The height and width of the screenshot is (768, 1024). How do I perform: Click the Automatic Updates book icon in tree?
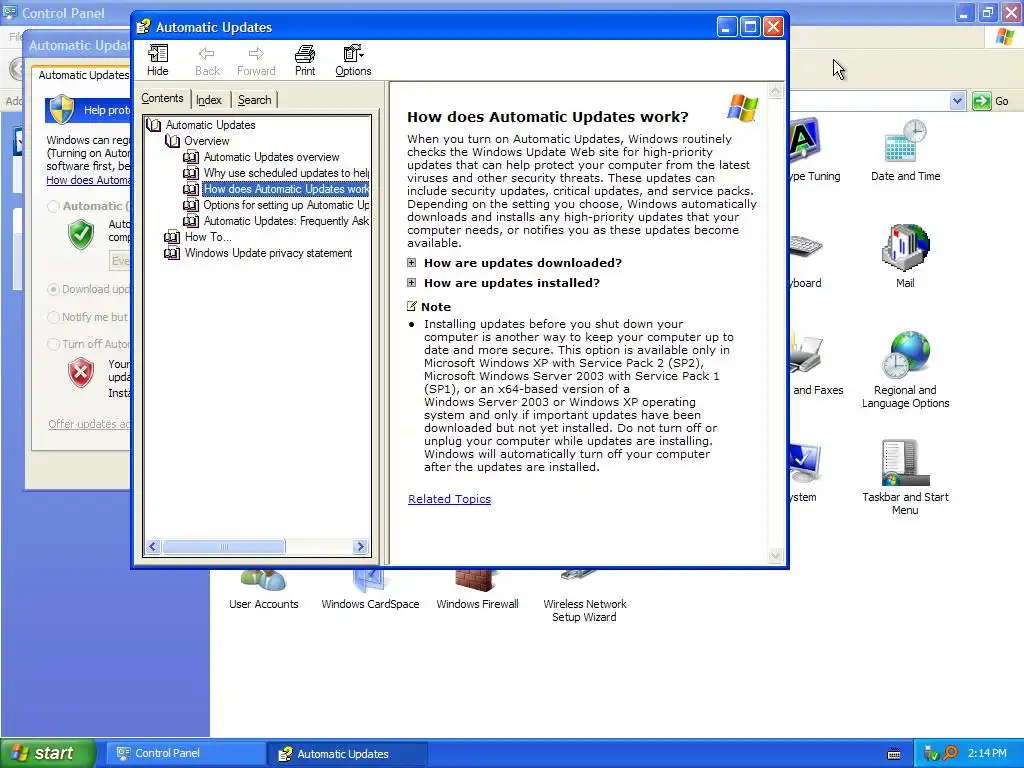click(153, 125)
